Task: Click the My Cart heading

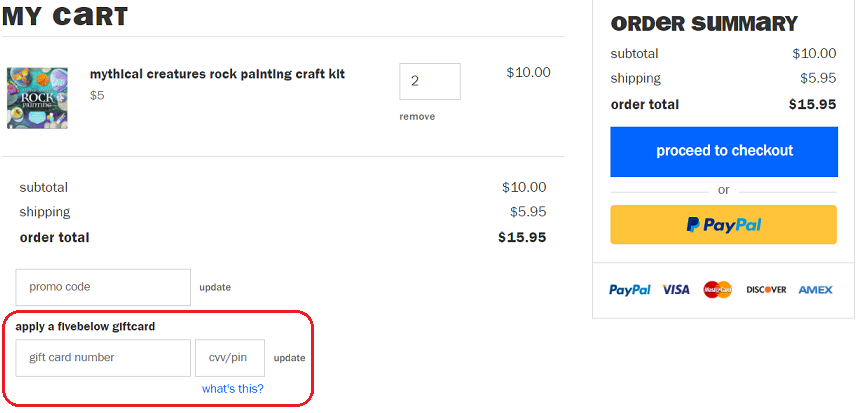Action: [65, 17]
